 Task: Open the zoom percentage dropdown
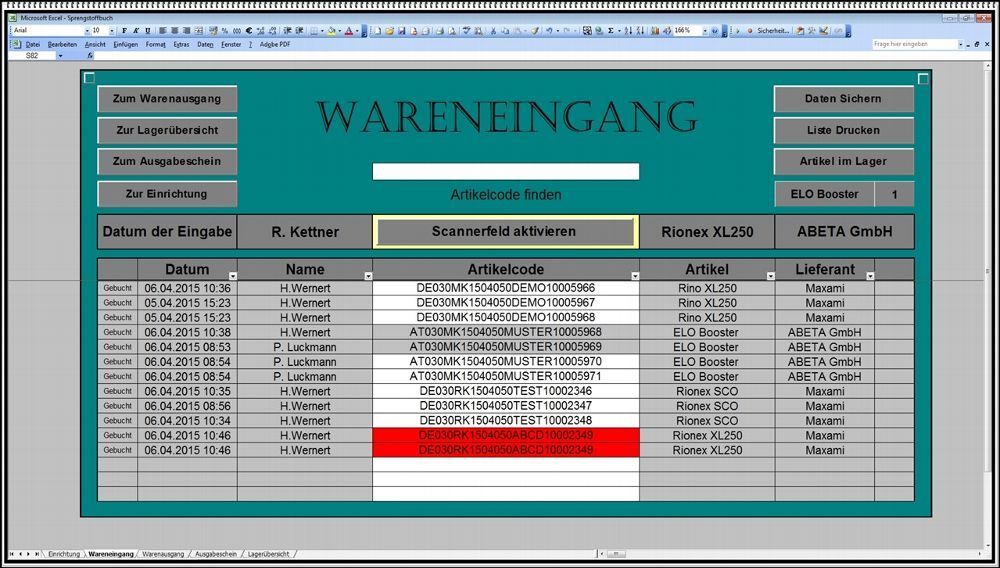tap(704, 31)
